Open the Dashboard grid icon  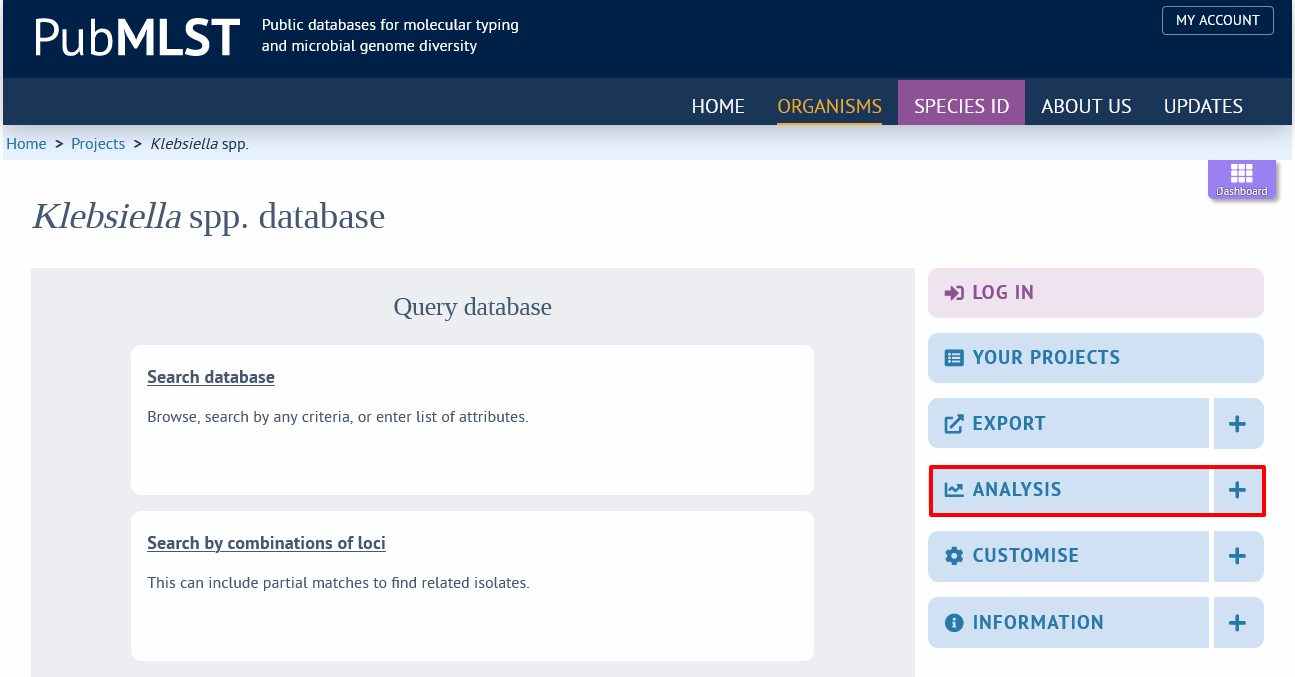pos(1242,173)
